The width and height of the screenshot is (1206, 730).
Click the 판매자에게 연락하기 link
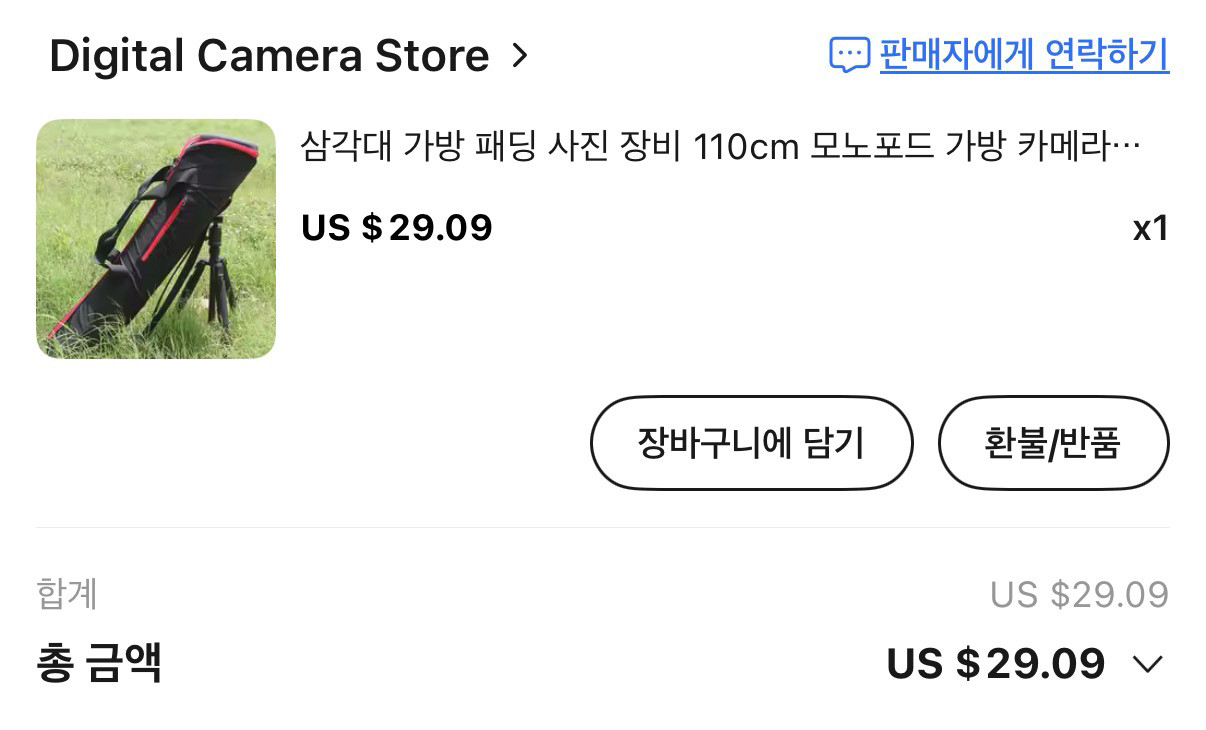click(x=1024, y=54)
